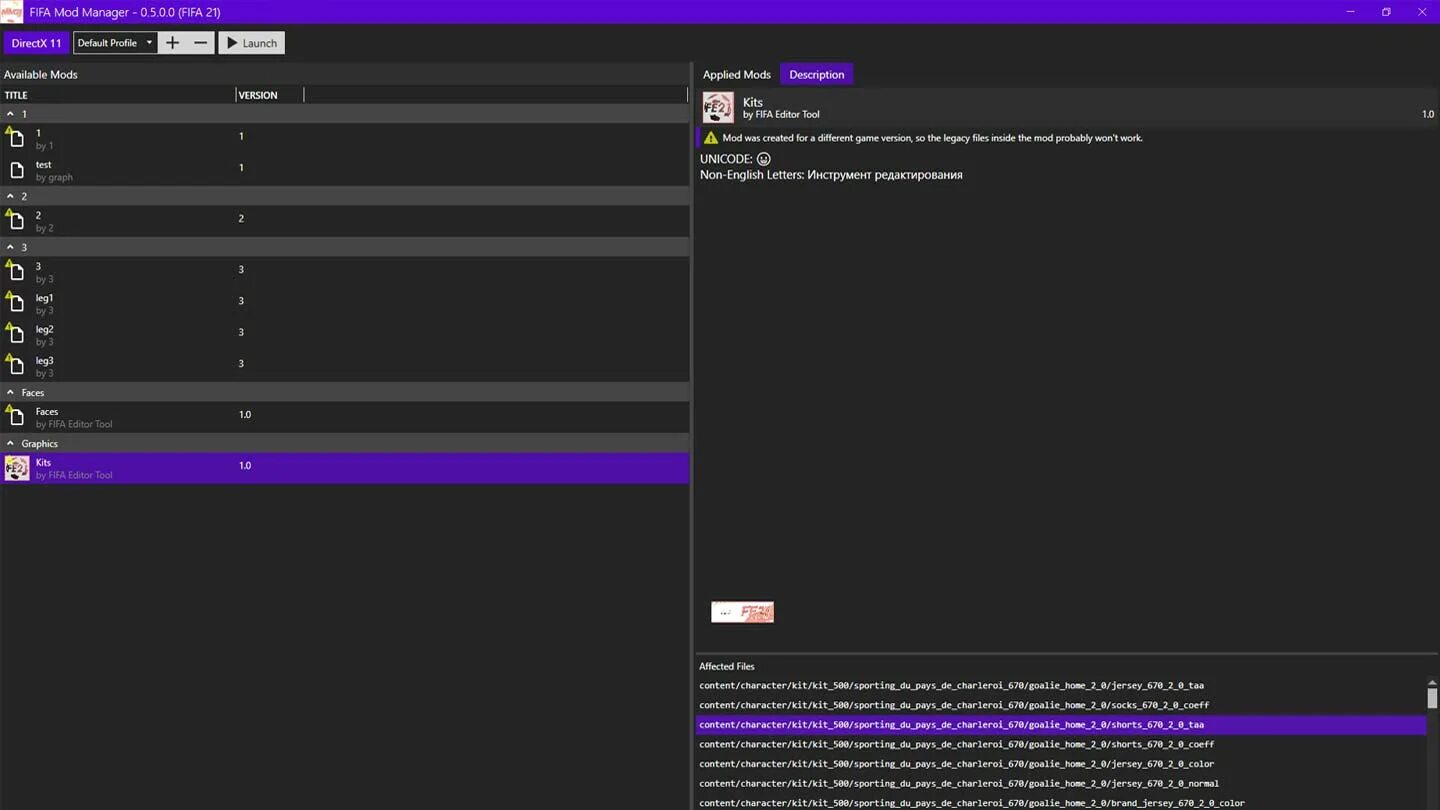The height and width of the screenshot is (810, 1440).
Task: Click the mod screenshot thumbnail
Action: (x=742, y=612)
